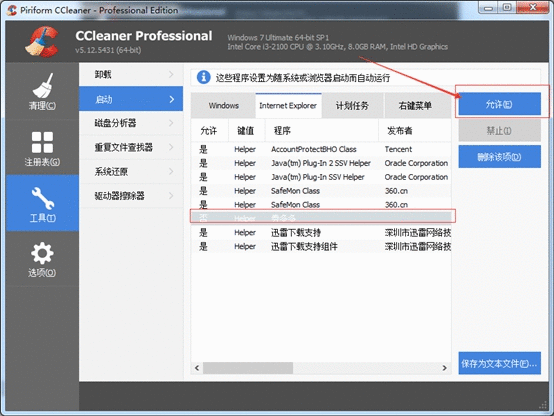554x416 pixels.
Task: Click the Tencent publisher cell
Action: (x=398, y=149)
